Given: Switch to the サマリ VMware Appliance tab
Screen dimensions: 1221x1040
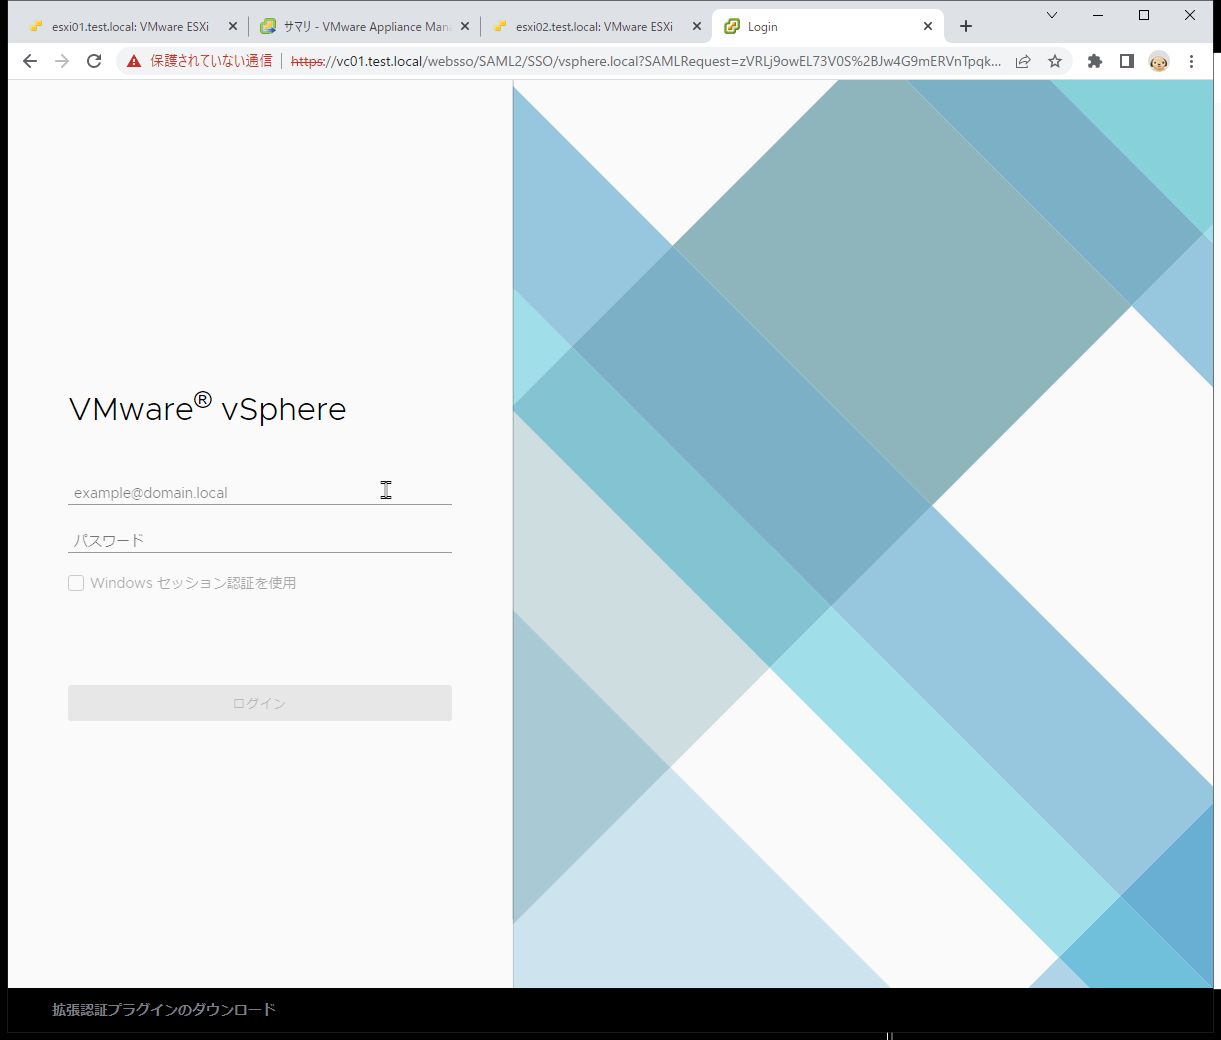Looking at the screenshot, I should (364, 27).
